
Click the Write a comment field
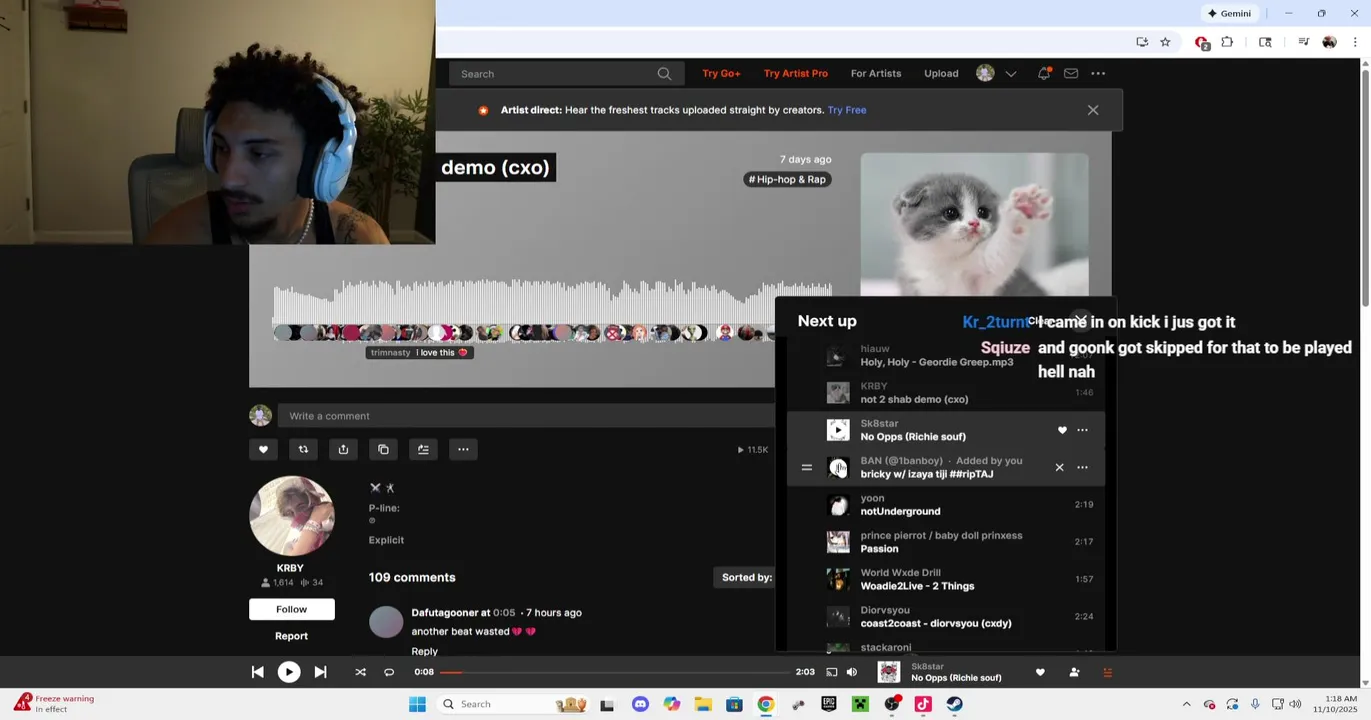528,416
